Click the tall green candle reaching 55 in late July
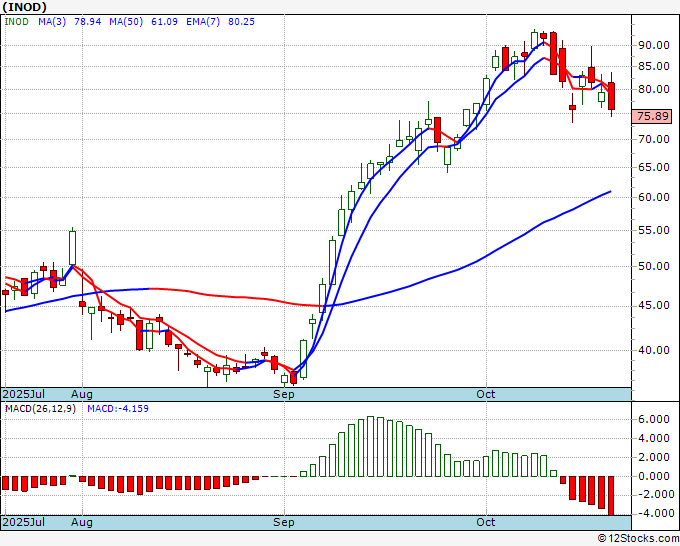680x546 pixels. [72, 247]
